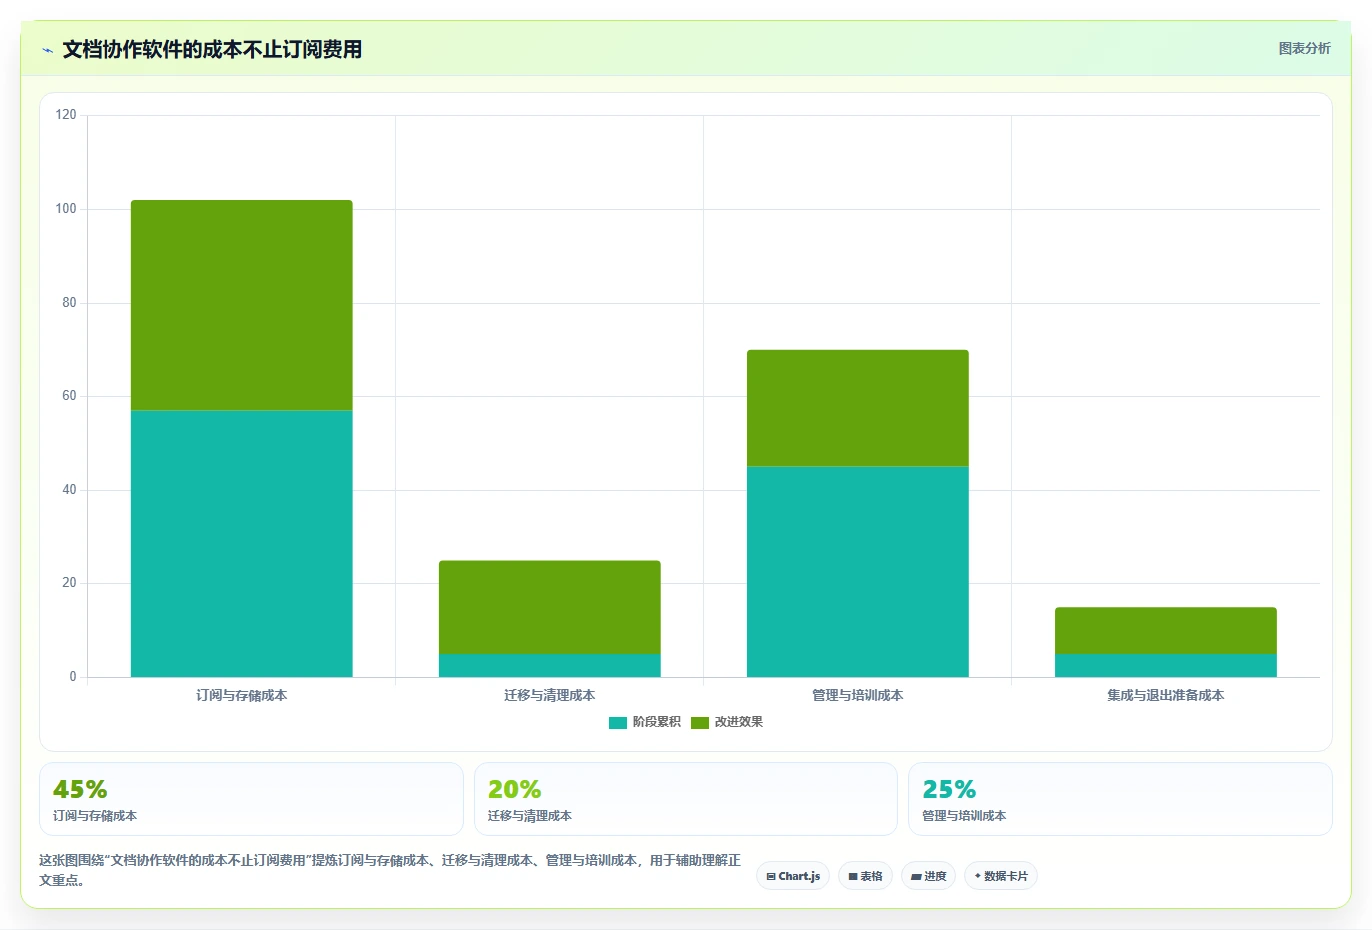Click the y-axis value 40
Viewport: 1372px width, 930px height.
(69, 490)
